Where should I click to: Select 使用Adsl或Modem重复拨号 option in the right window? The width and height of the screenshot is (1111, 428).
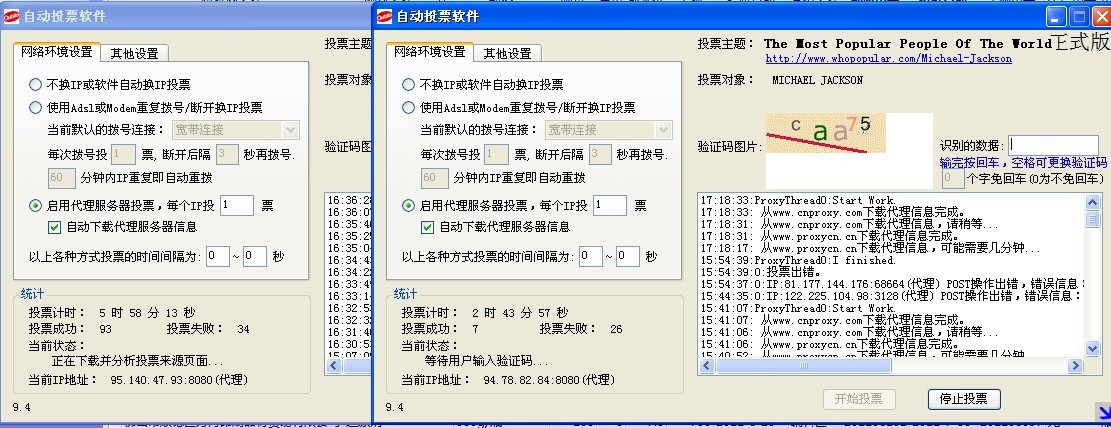pos(408,108)
